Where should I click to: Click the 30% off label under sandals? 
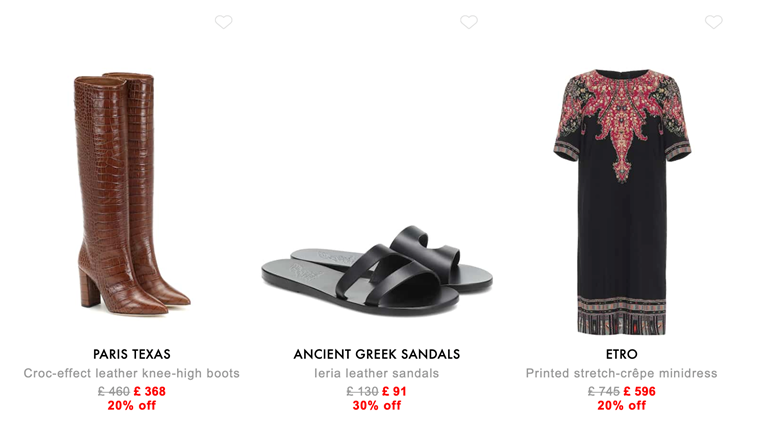pyautogui.click(x=377, y=406)
